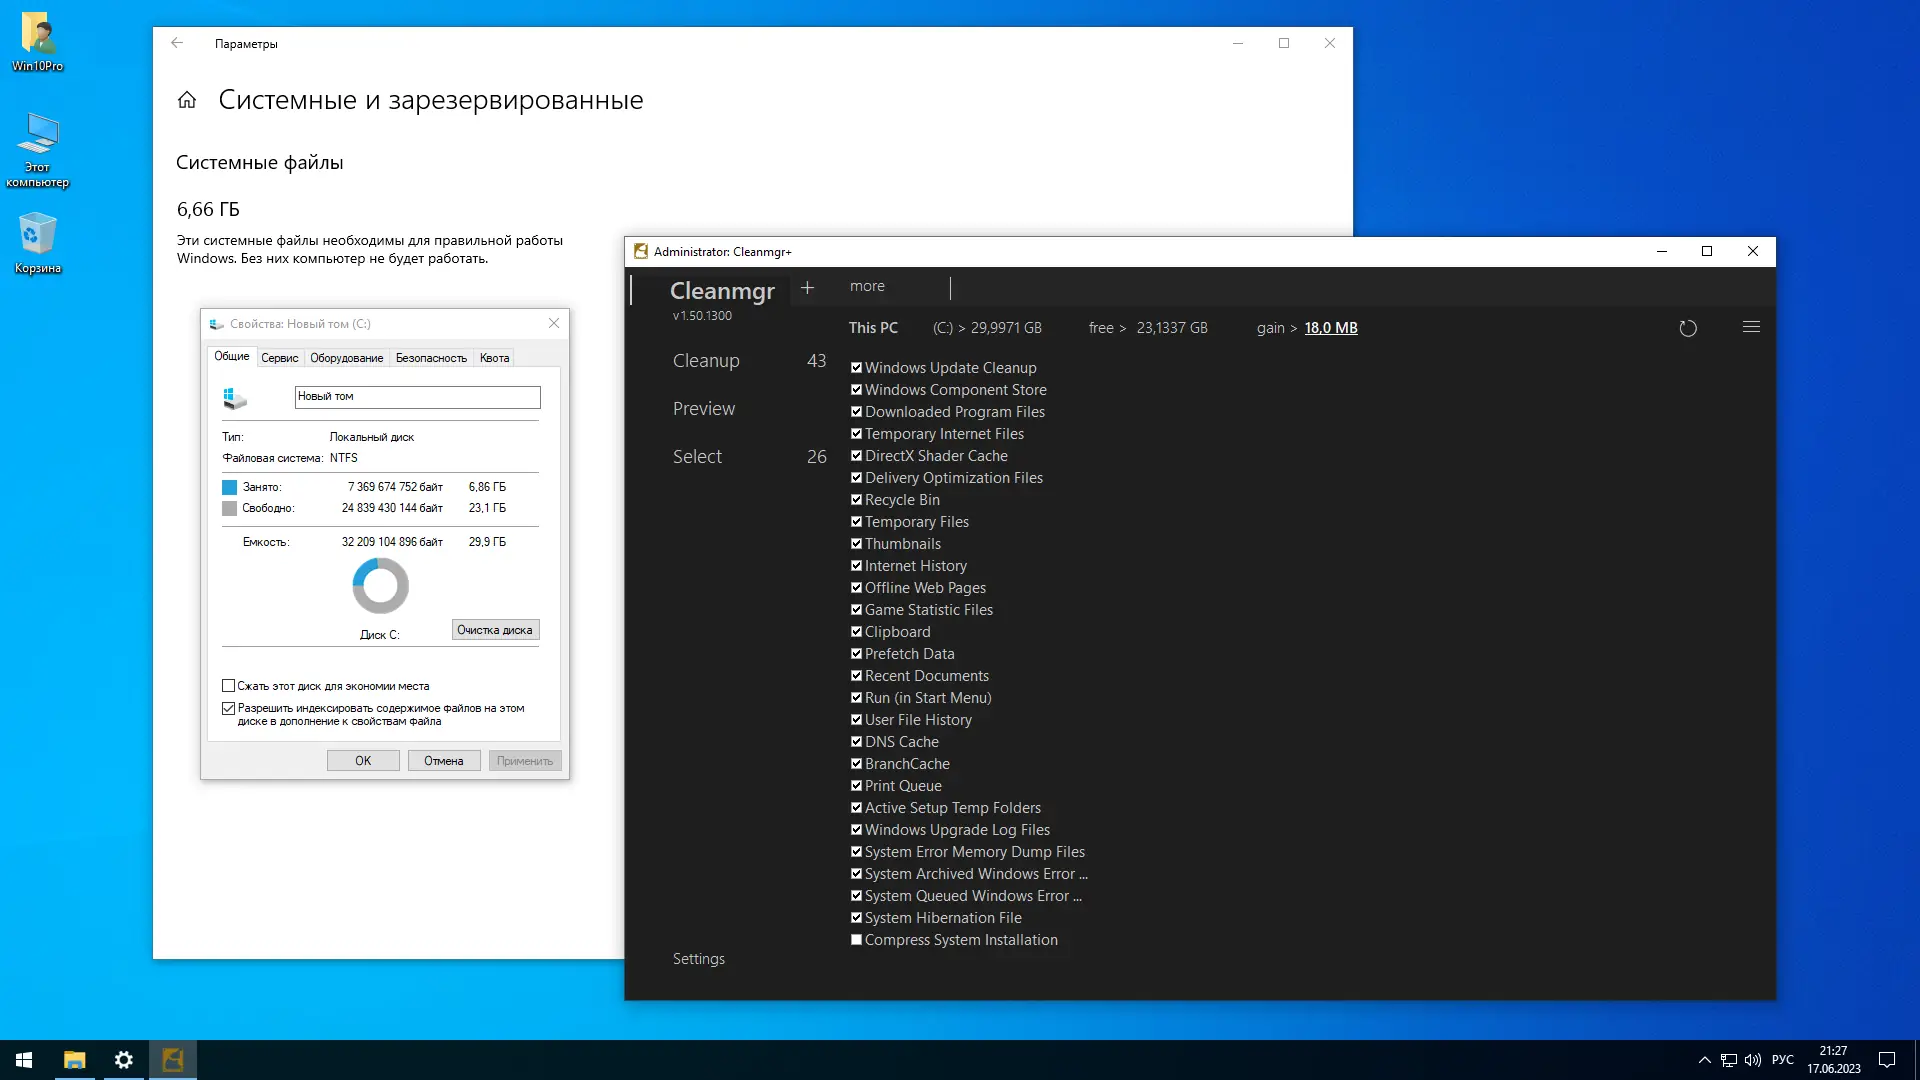Open the hamburger menu in Cleanmgr+
Viewport: 1920px width, 1080px height.
1751,327
